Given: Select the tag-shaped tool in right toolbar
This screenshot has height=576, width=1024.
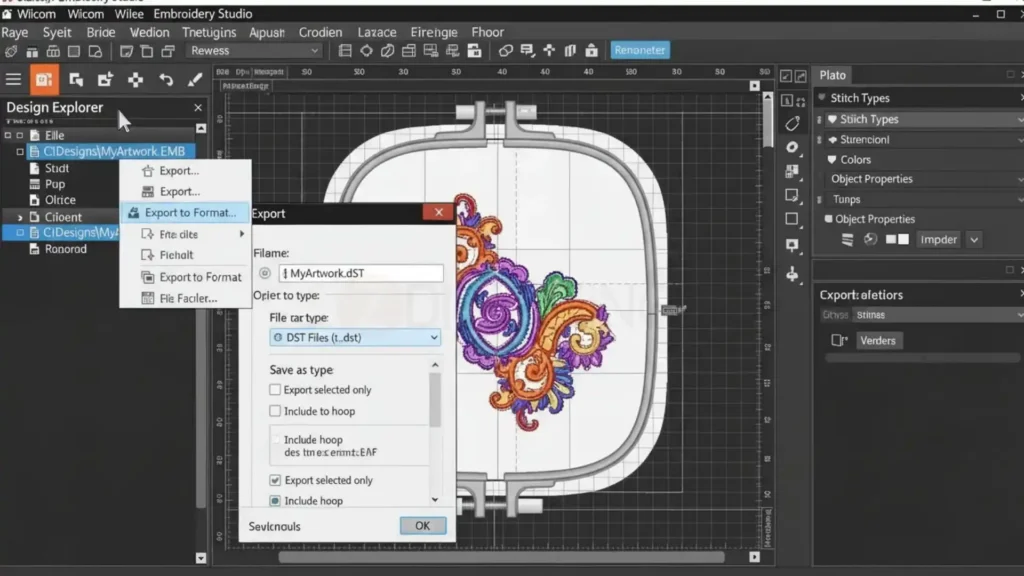Looking at the screenshot, I should (x=792, y=123).
